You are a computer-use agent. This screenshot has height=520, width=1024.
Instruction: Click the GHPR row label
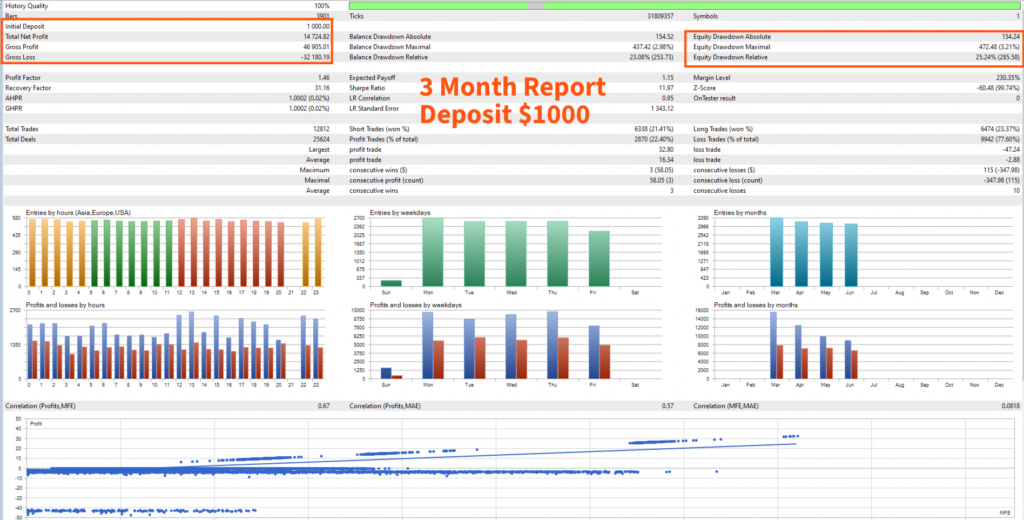[13, 108]
